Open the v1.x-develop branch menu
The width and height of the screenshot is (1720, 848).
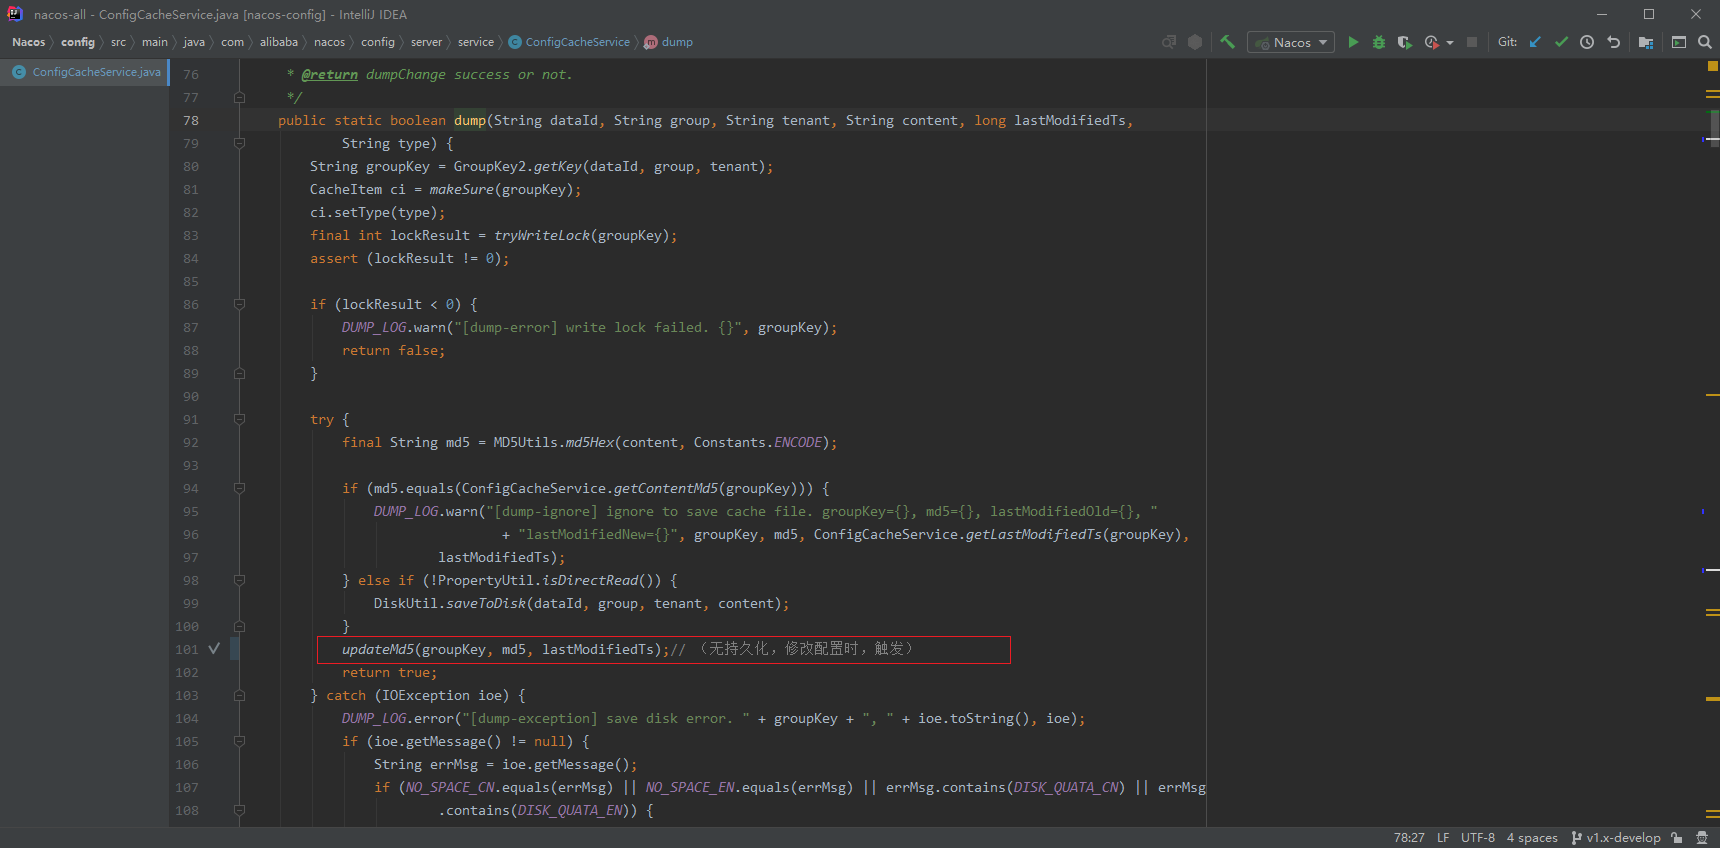tap(1616, 838)
